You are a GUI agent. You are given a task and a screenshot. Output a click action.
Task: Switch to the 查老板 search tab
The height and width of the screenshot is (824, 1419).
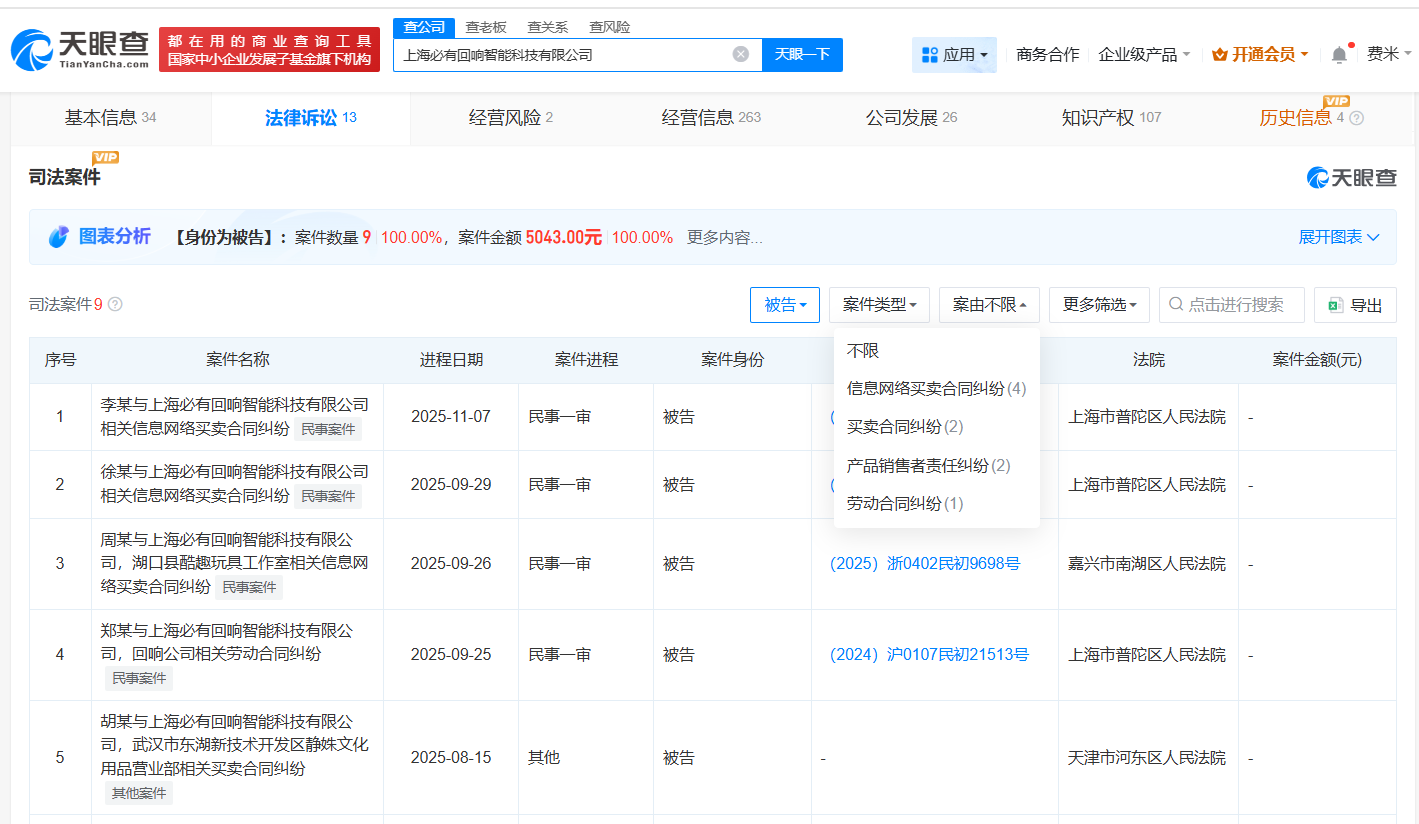point(484,27)
